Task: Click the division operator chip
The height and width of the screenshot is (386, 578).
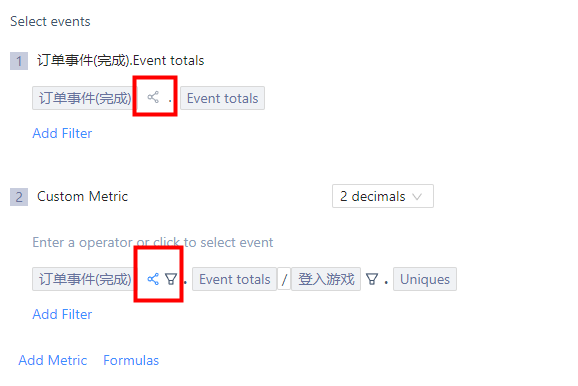Action: pos(284,279)
